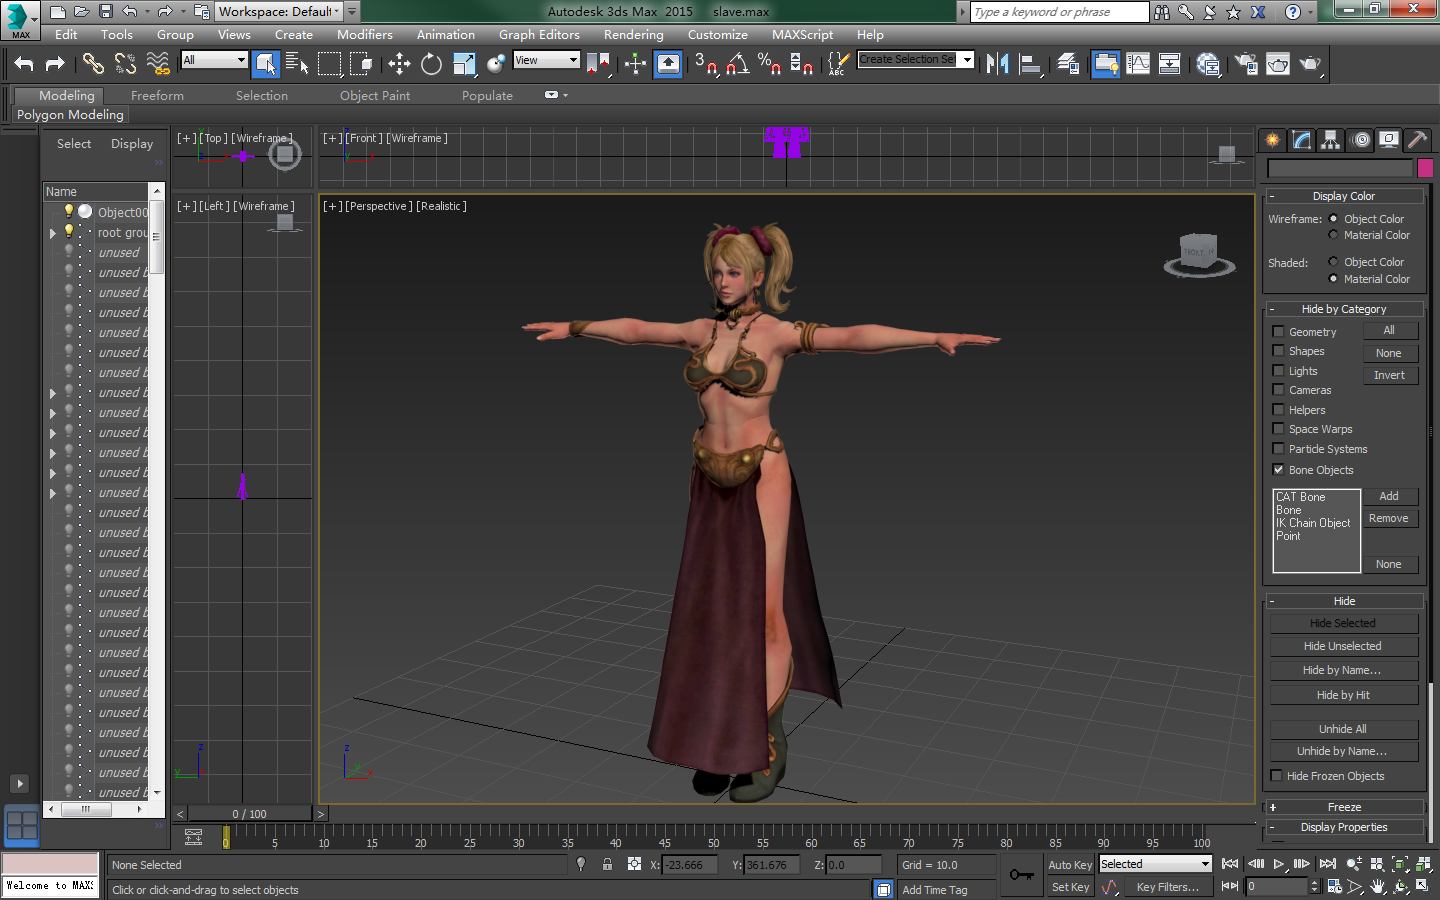
Task: Click Play Animation button
Action: coord(1278,864)
